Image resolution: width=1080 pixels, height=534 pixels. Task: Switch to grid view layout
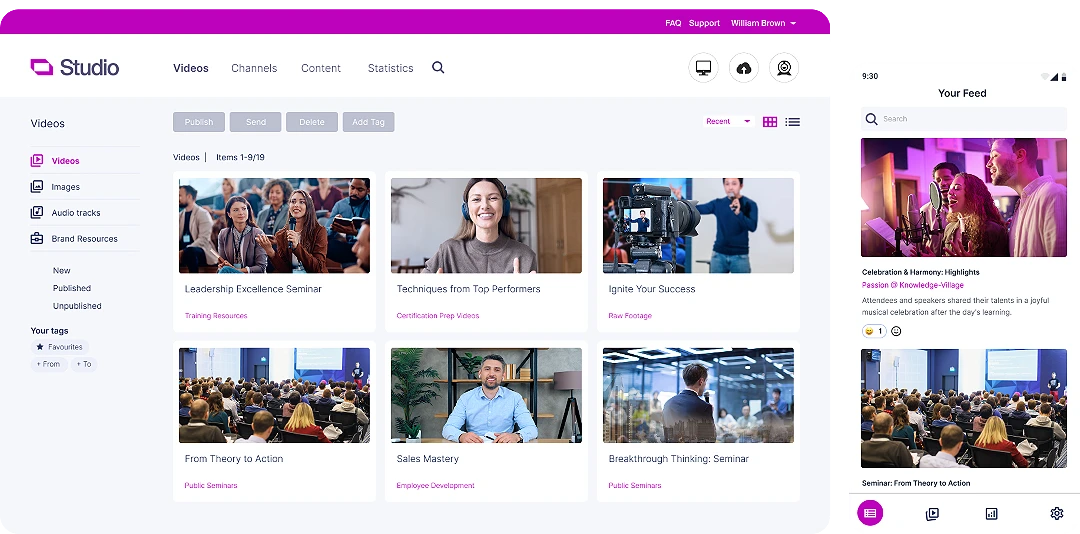point(770,122)
